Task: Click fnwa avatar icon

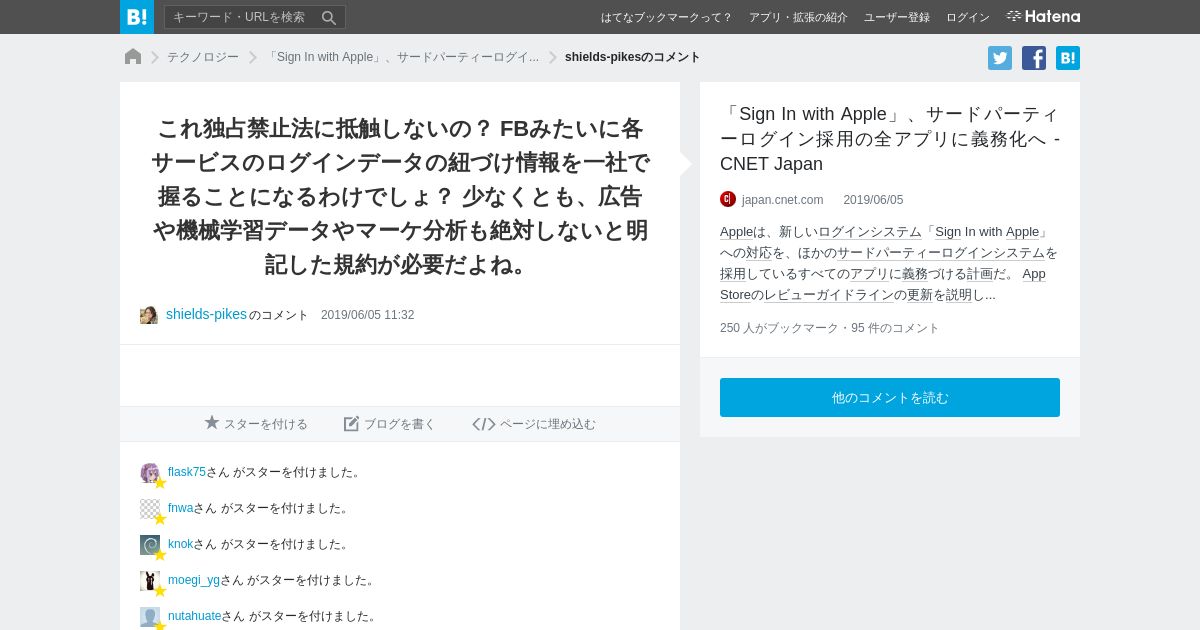Action: pos(150,509)
